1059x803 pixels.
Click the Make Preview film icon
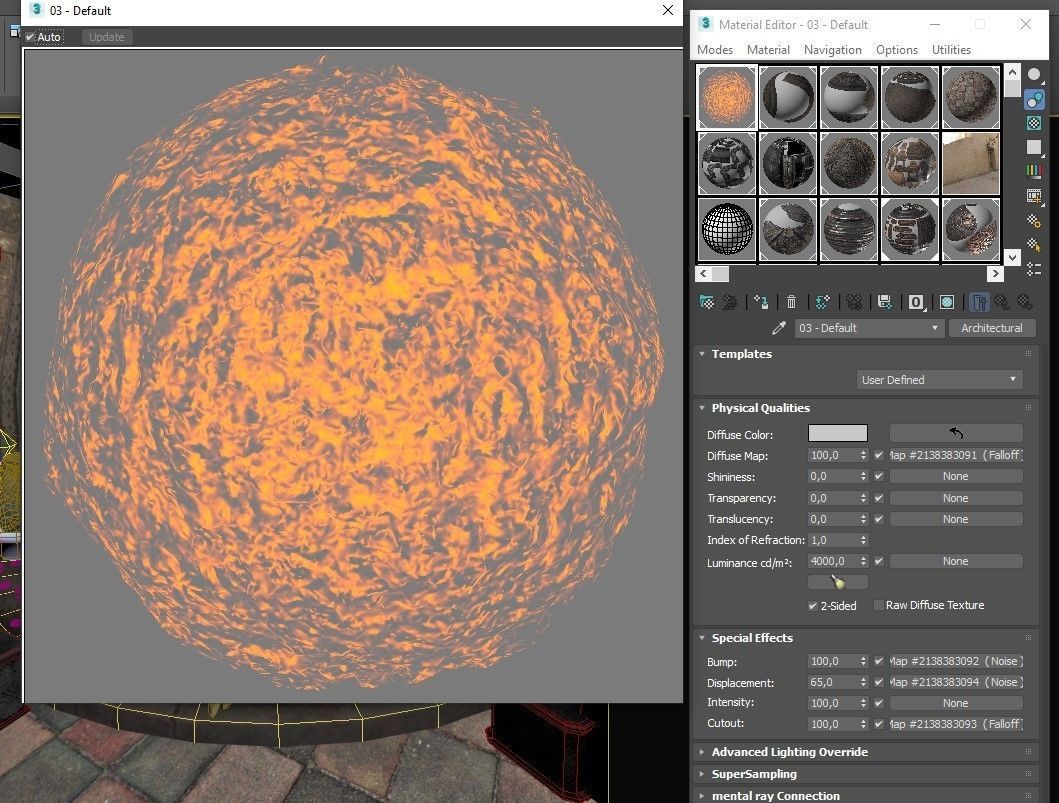click(1034, 196)
